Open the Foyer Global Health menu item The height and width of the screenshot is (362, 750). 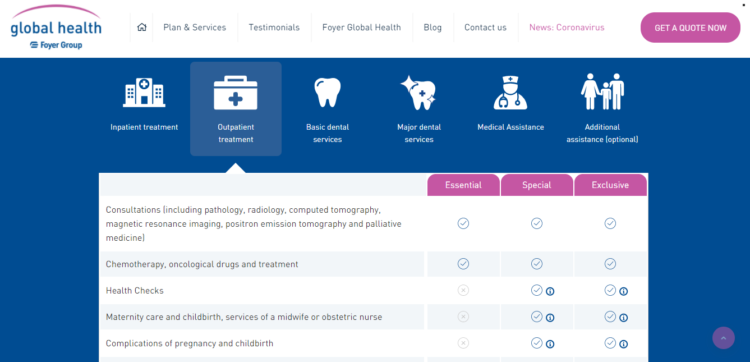click(x=362, y=28)
